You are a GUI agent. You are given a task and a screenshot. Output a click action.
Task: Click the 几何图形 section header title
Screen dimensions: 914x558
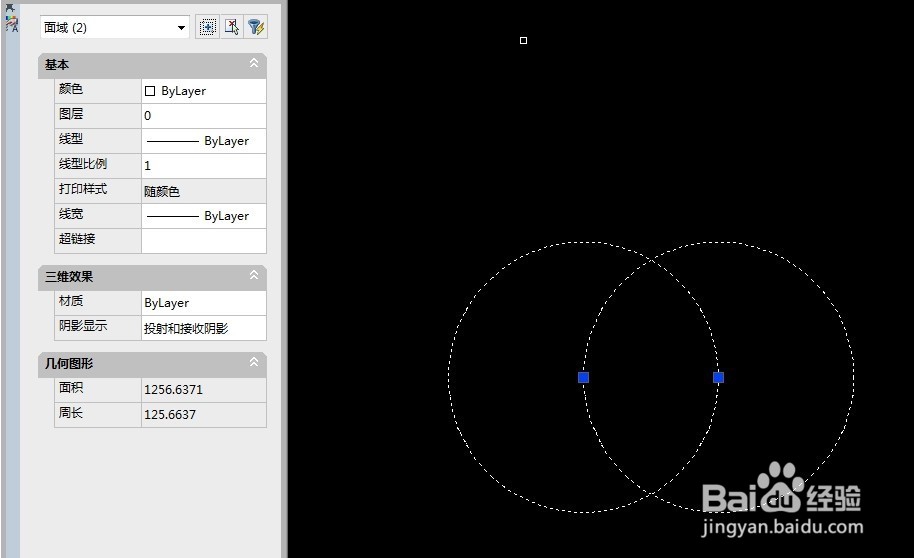(69, 363)
